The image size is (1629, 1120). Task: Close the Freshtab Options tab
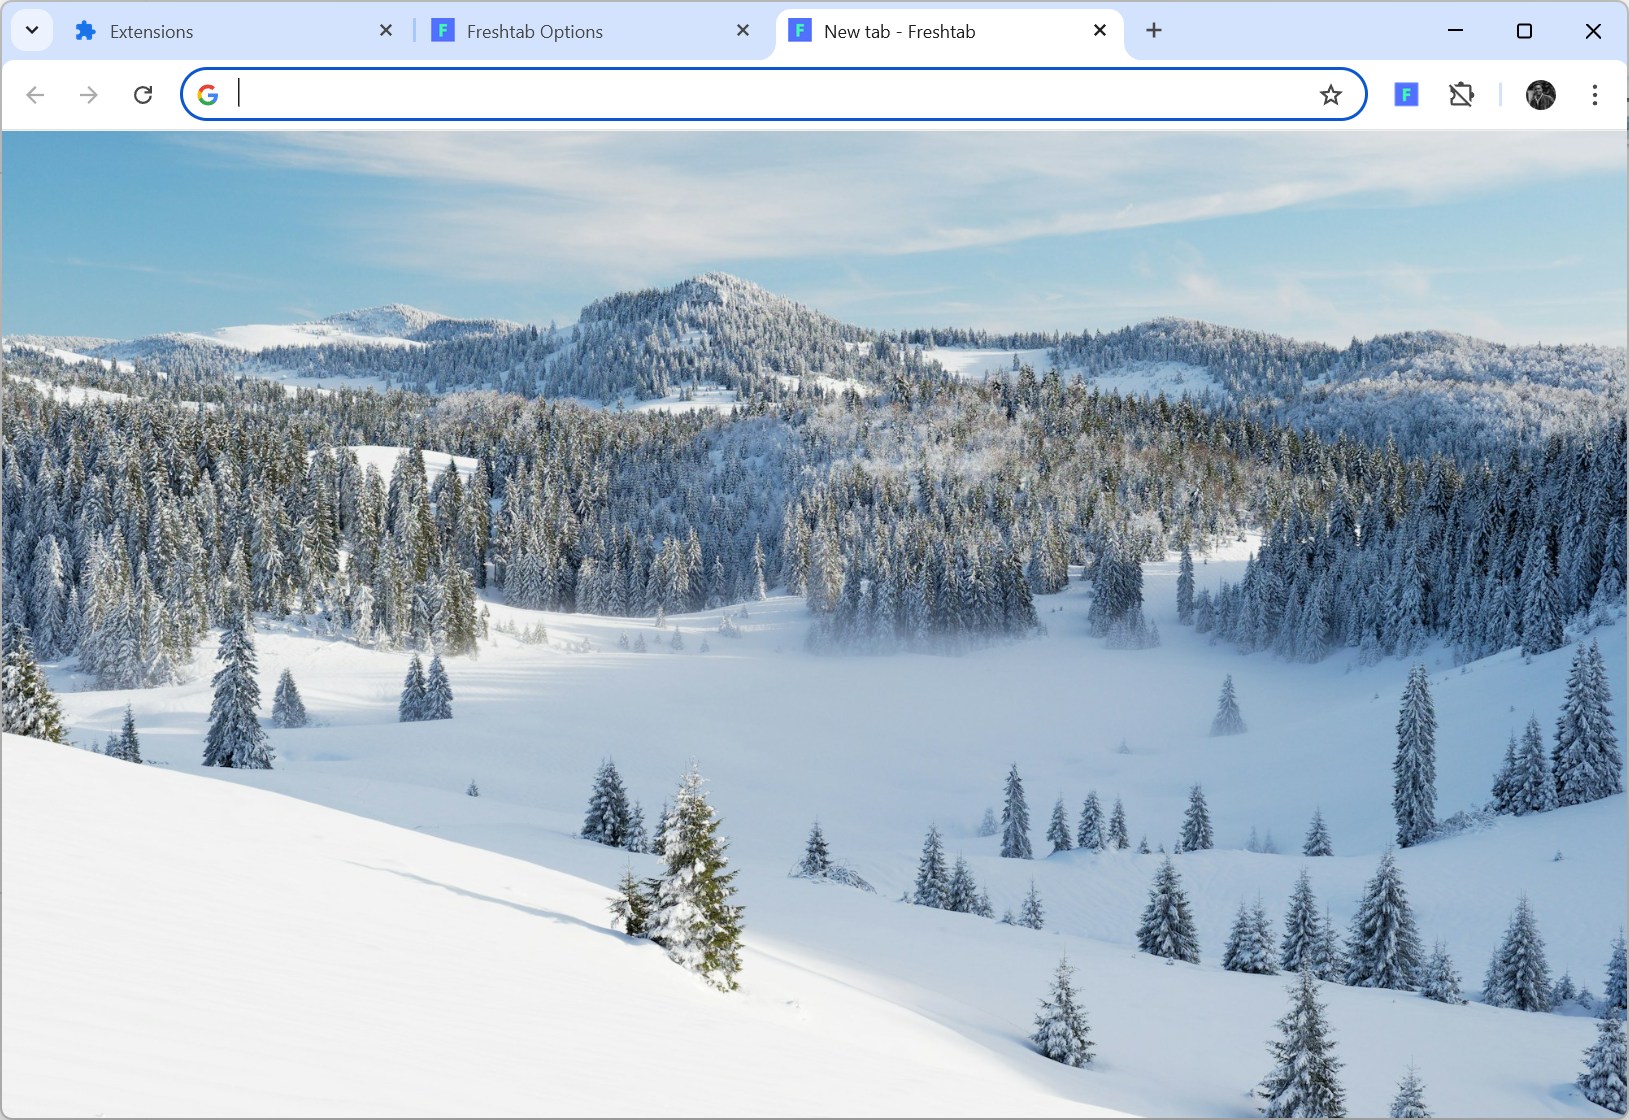coord(742,31)
